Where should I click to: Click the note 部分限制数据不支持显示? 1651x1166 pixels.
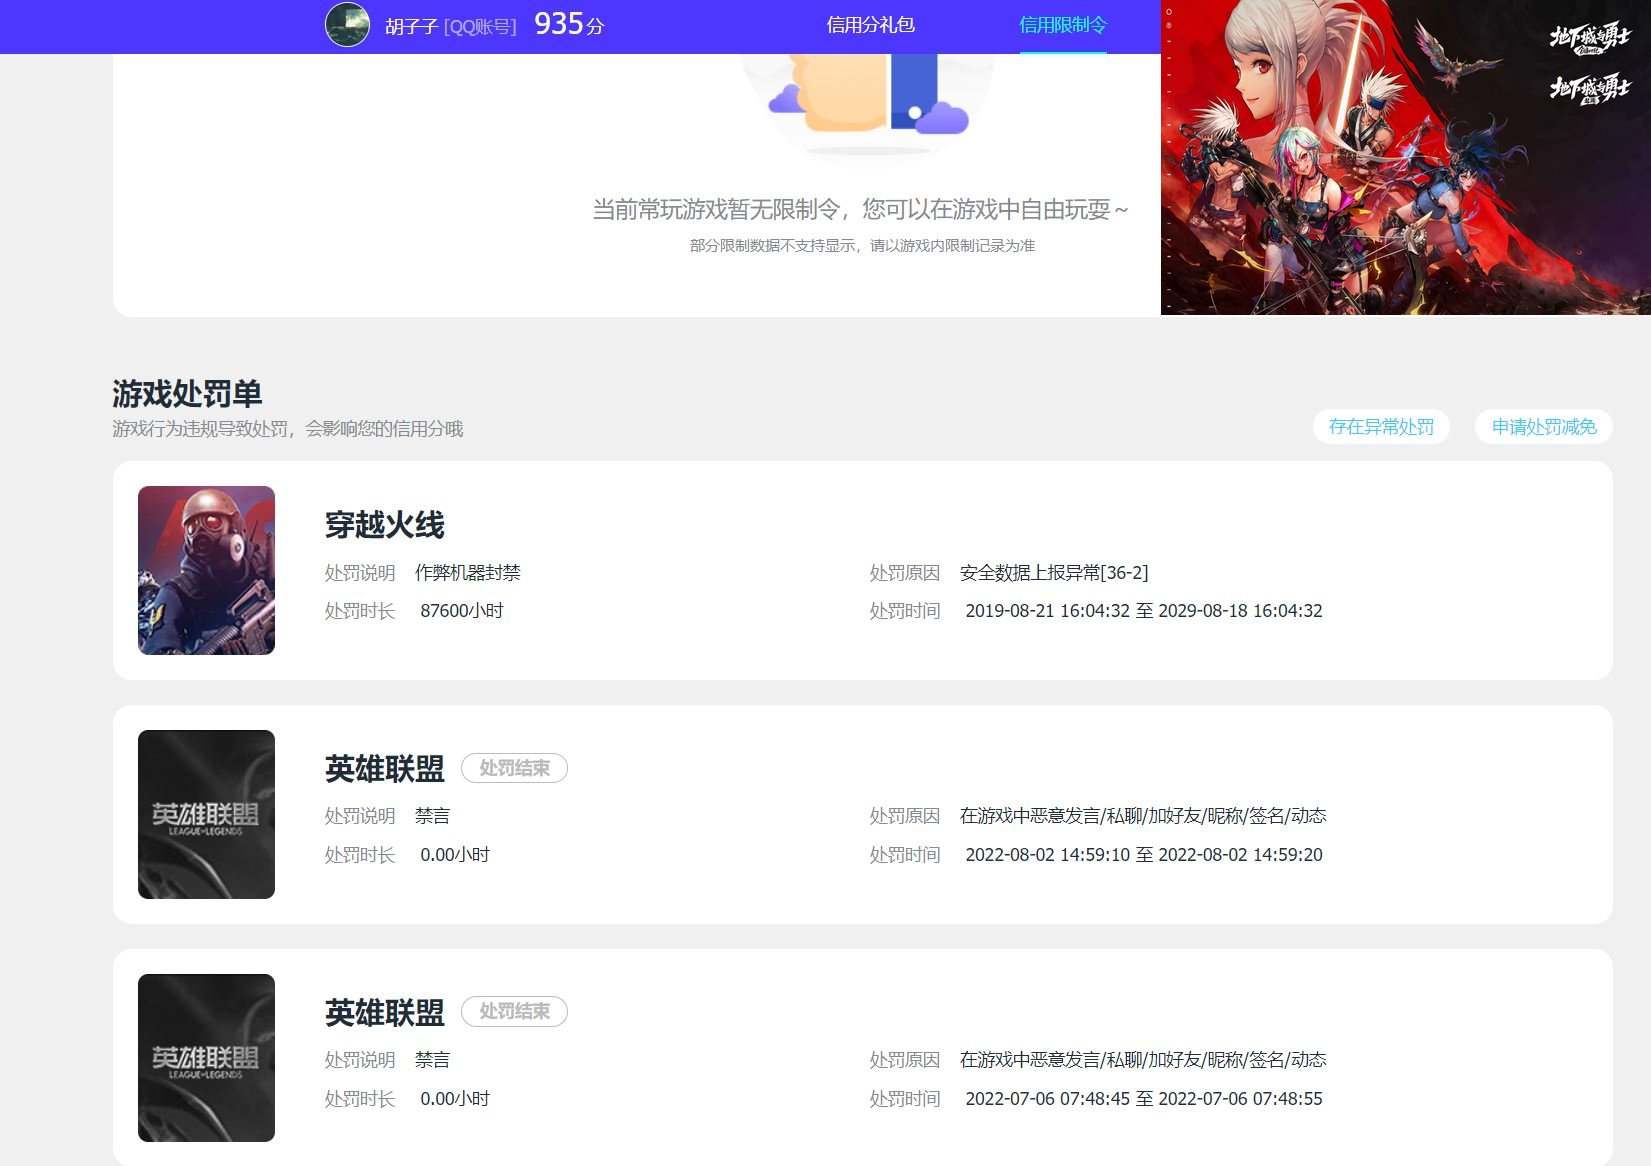(x=862, y=246)
